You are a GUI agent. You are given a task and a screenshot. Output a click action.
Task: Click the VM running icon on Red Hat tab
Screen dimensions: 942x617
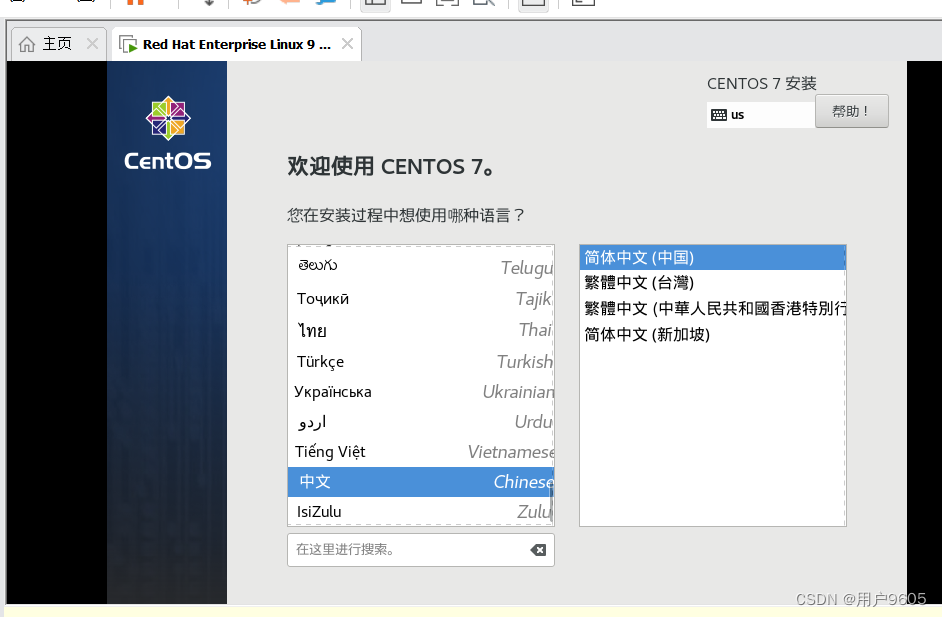[128, 44]
